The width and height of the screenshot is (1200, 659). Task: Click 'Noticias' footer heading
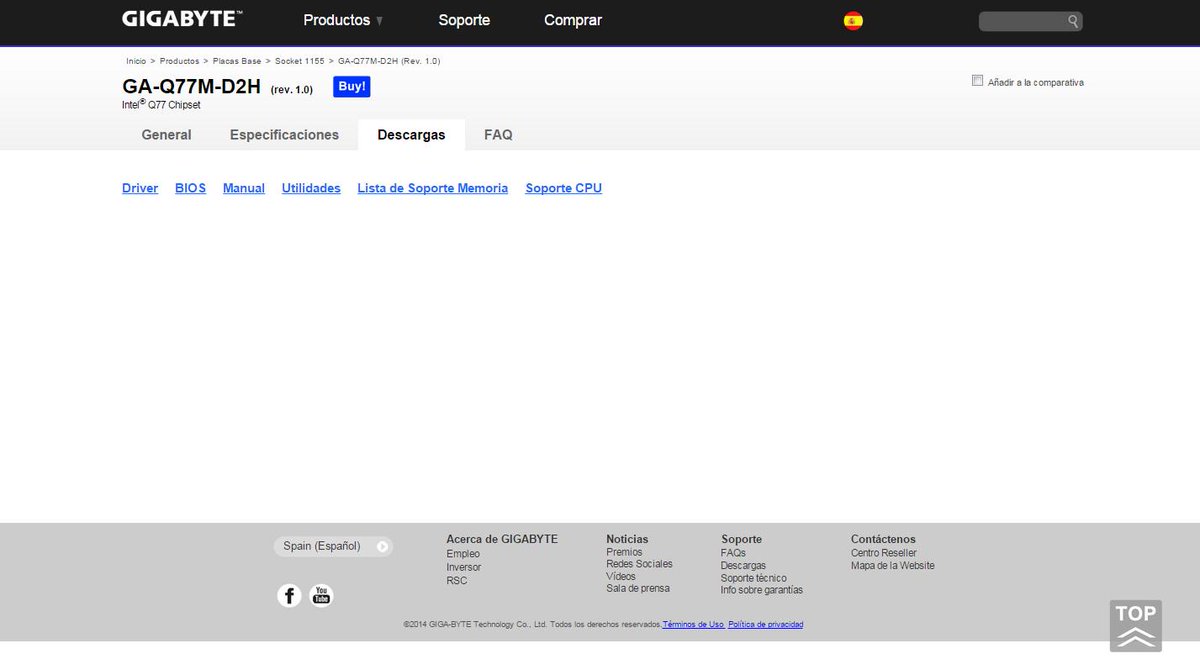[627, 539]
